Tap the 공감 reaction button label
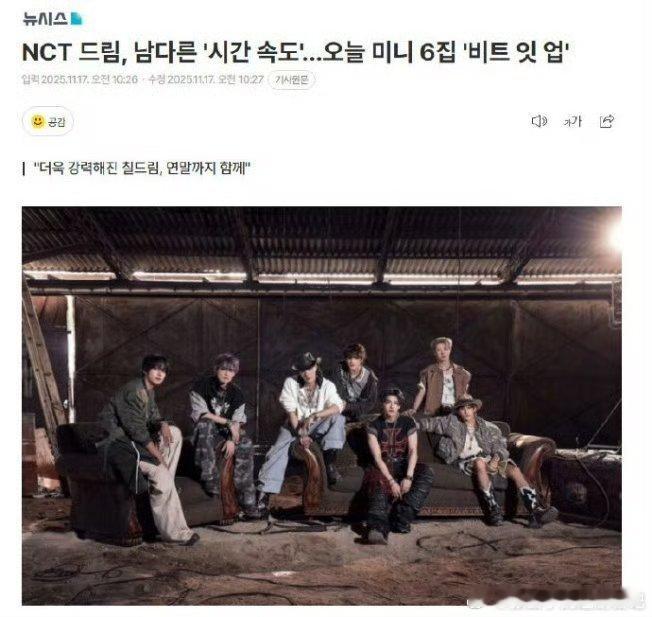The height and width of the screenshot is (617, 652). 57,122
